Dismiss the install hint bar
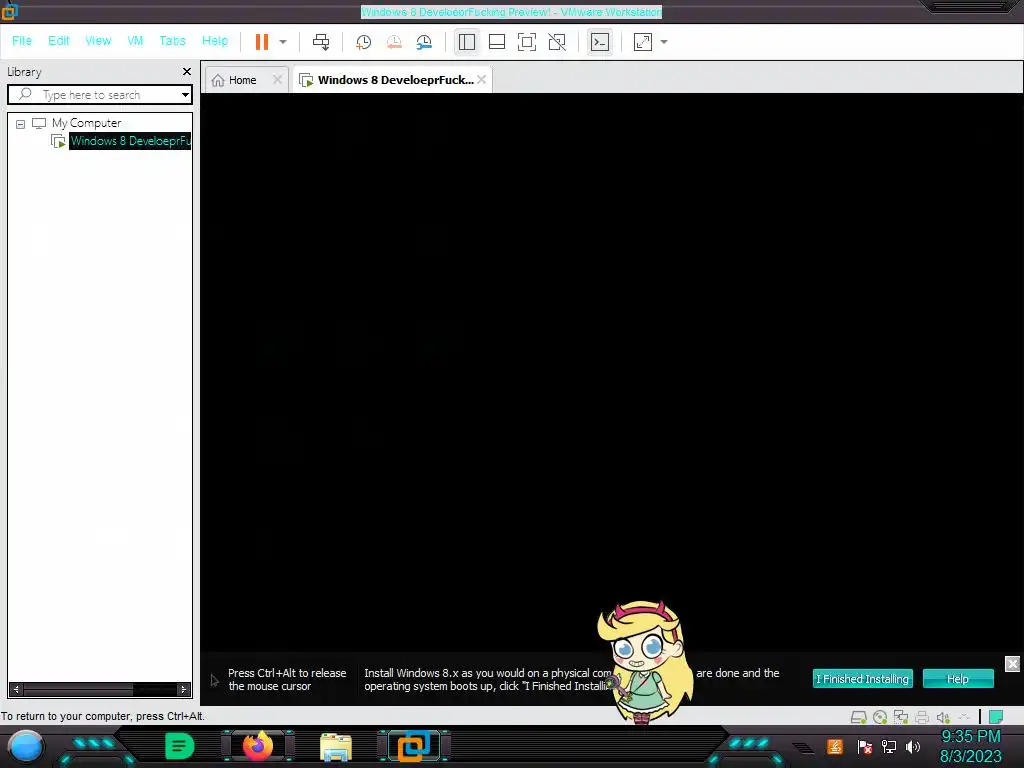 tap(1012, 664)
